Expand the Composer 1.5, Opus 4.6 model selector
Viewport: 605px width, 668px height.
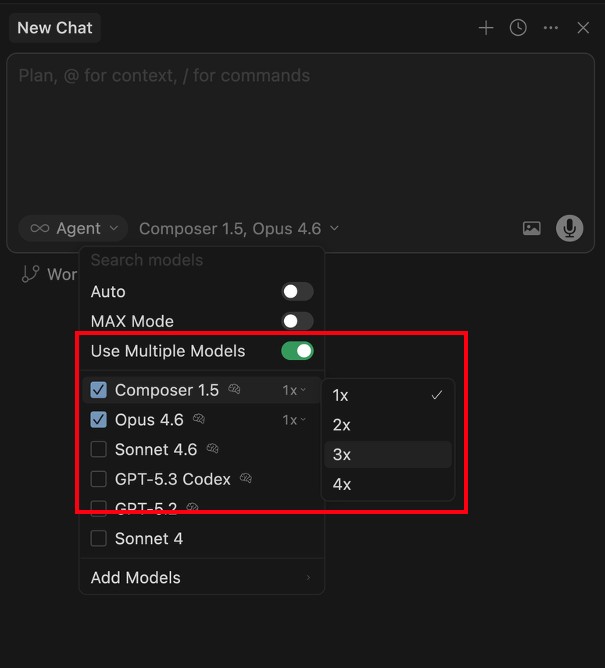click(x=239, y=228)
